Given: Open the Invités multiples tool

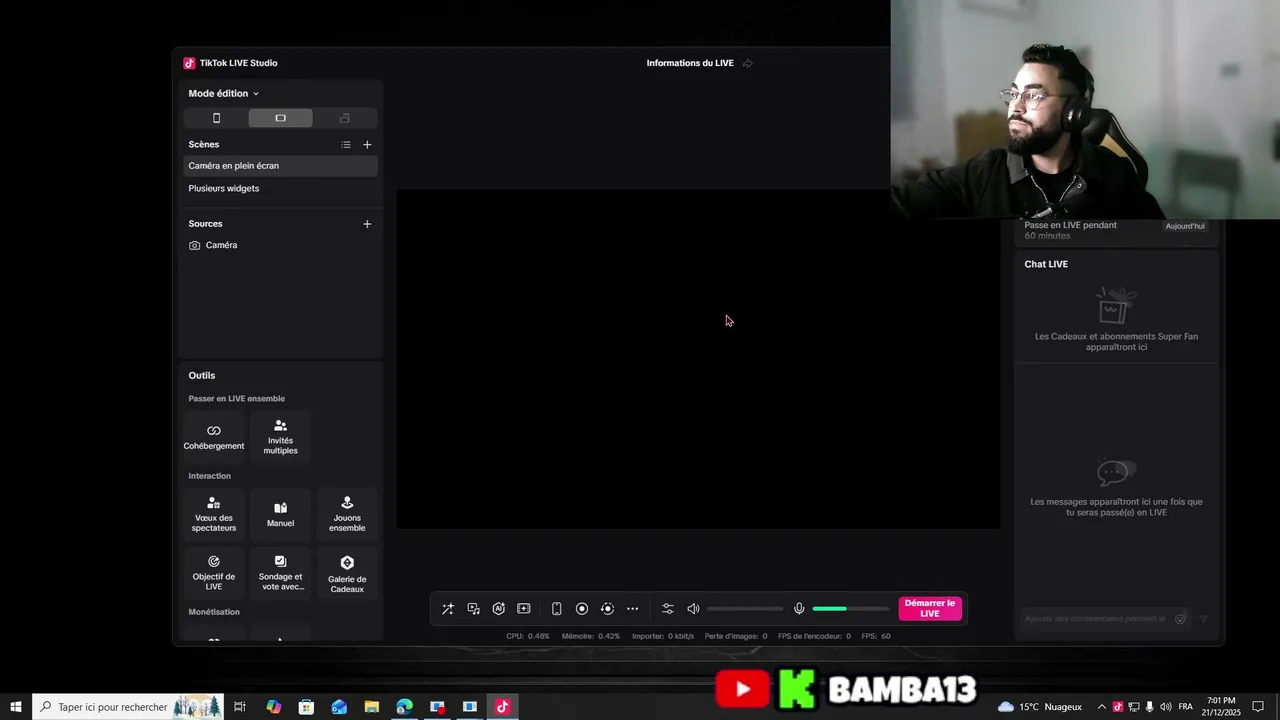Looking at the screenshot, I should point(280,437).
